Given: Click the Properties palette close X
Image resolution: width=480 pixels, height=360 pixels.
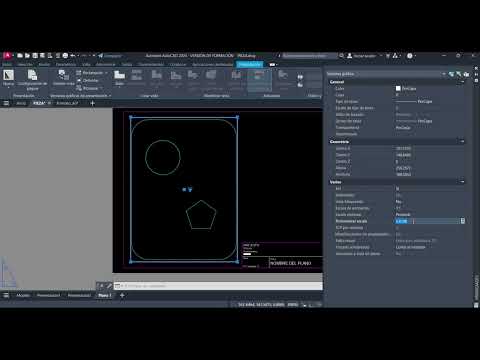Looking at the screenshot, I should pos(476,68).
